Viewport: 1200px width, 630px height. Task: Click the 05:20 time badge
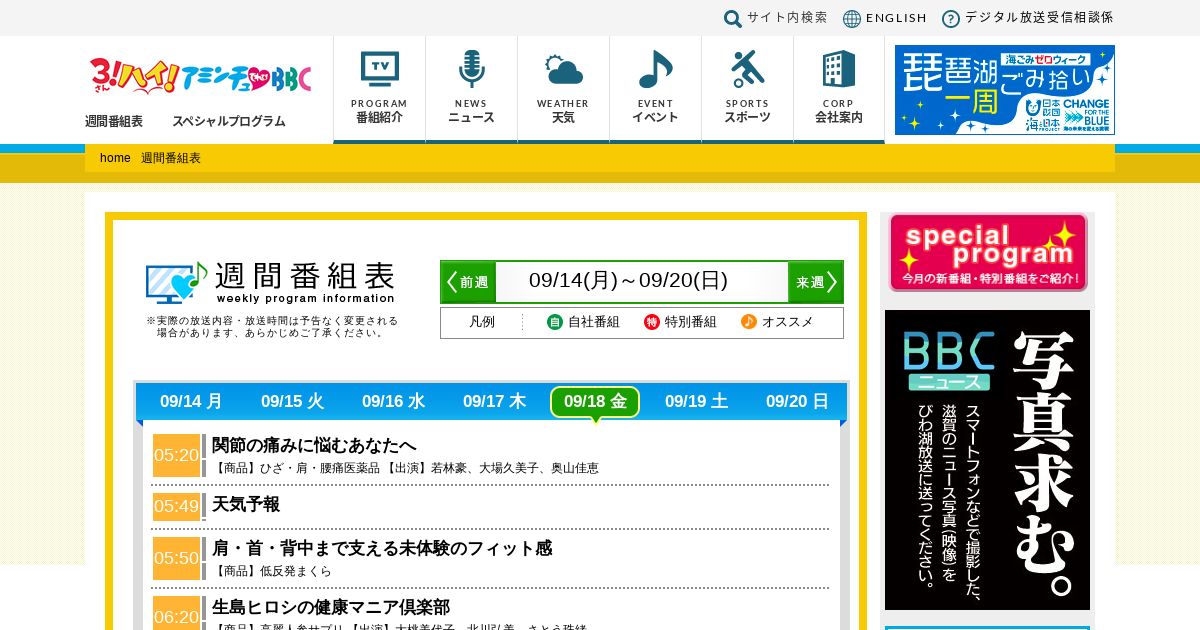pyautogui.click(x=177, y=455)
